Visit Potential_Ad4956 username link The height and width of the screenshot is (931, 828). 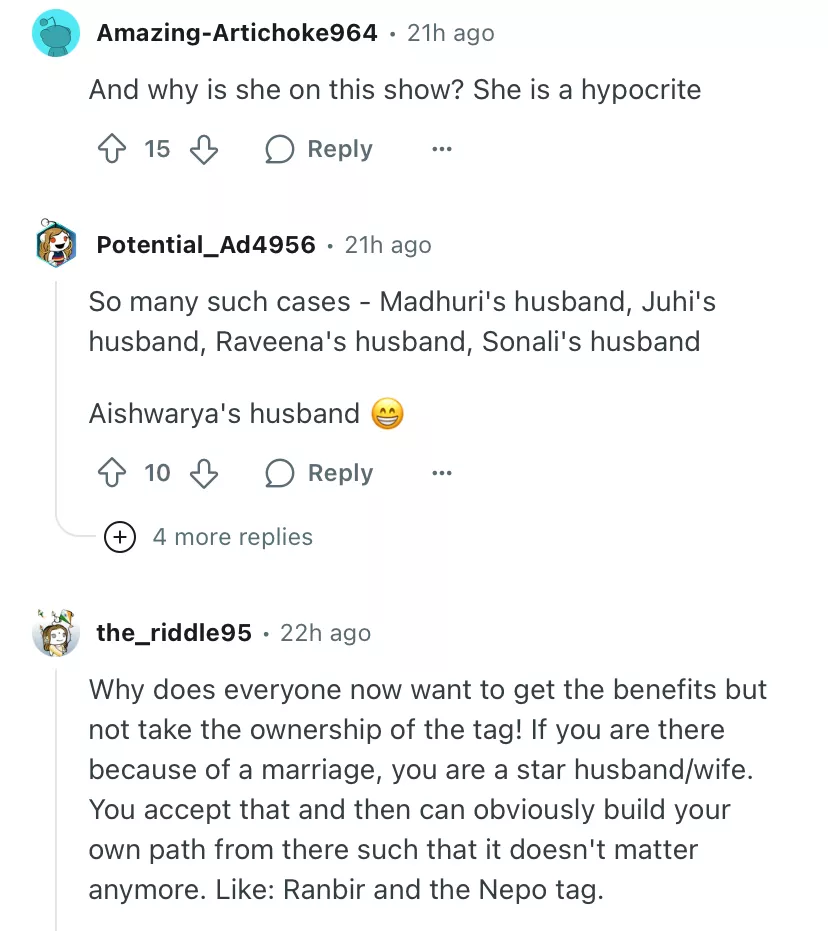[x=206, y=245]
